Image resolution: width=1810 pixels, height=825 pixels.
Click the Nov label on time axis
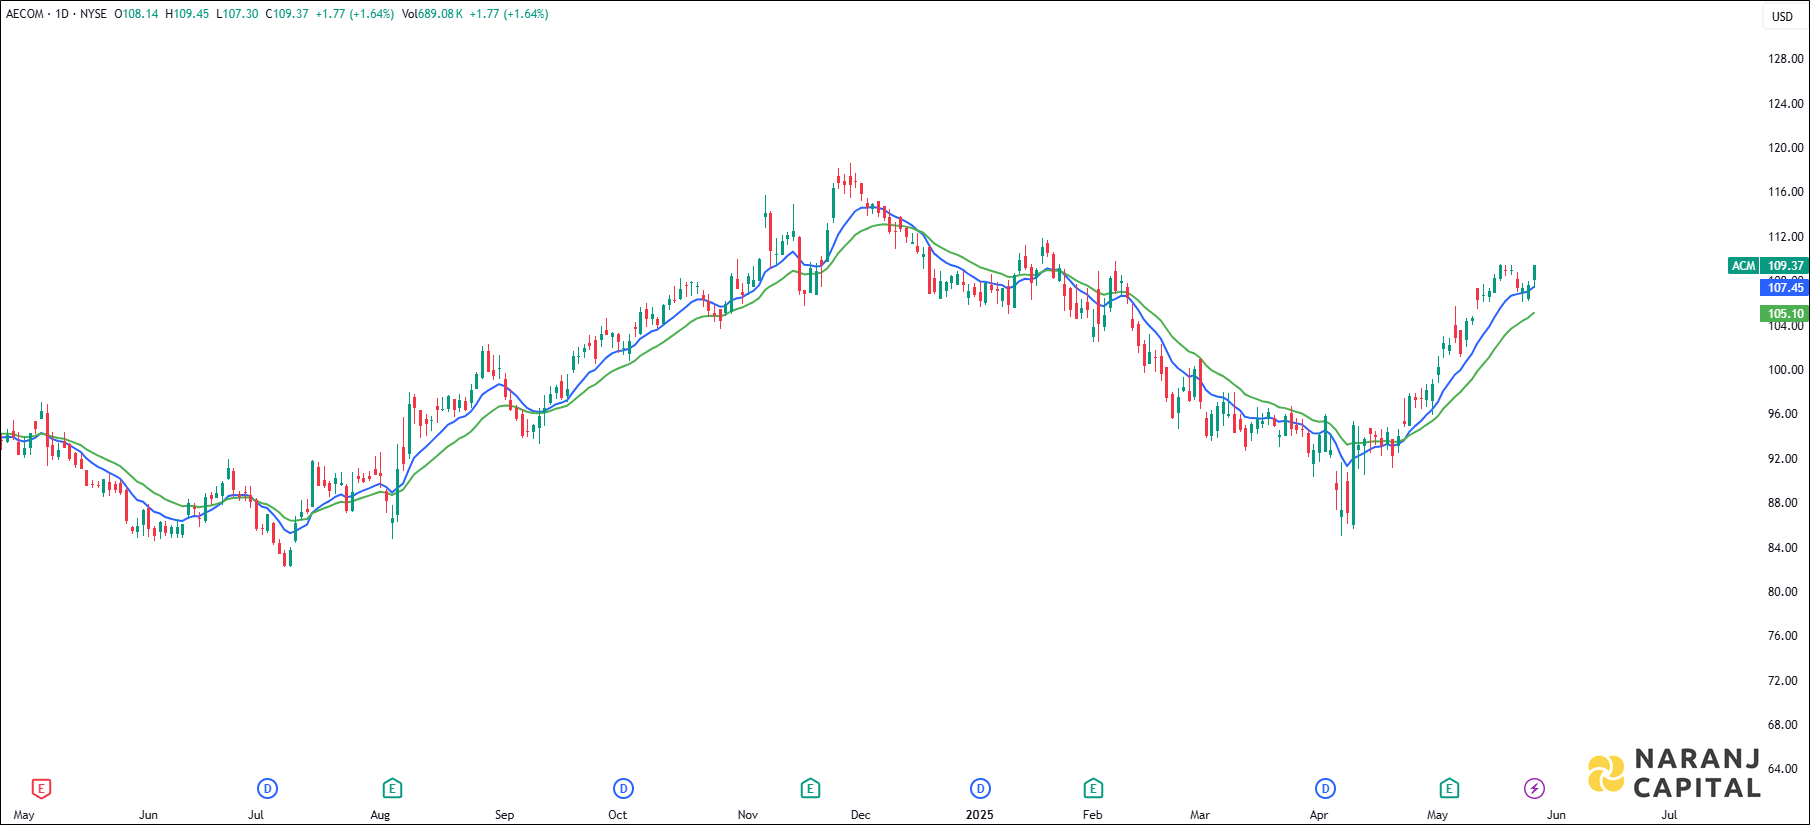point(748,815)
